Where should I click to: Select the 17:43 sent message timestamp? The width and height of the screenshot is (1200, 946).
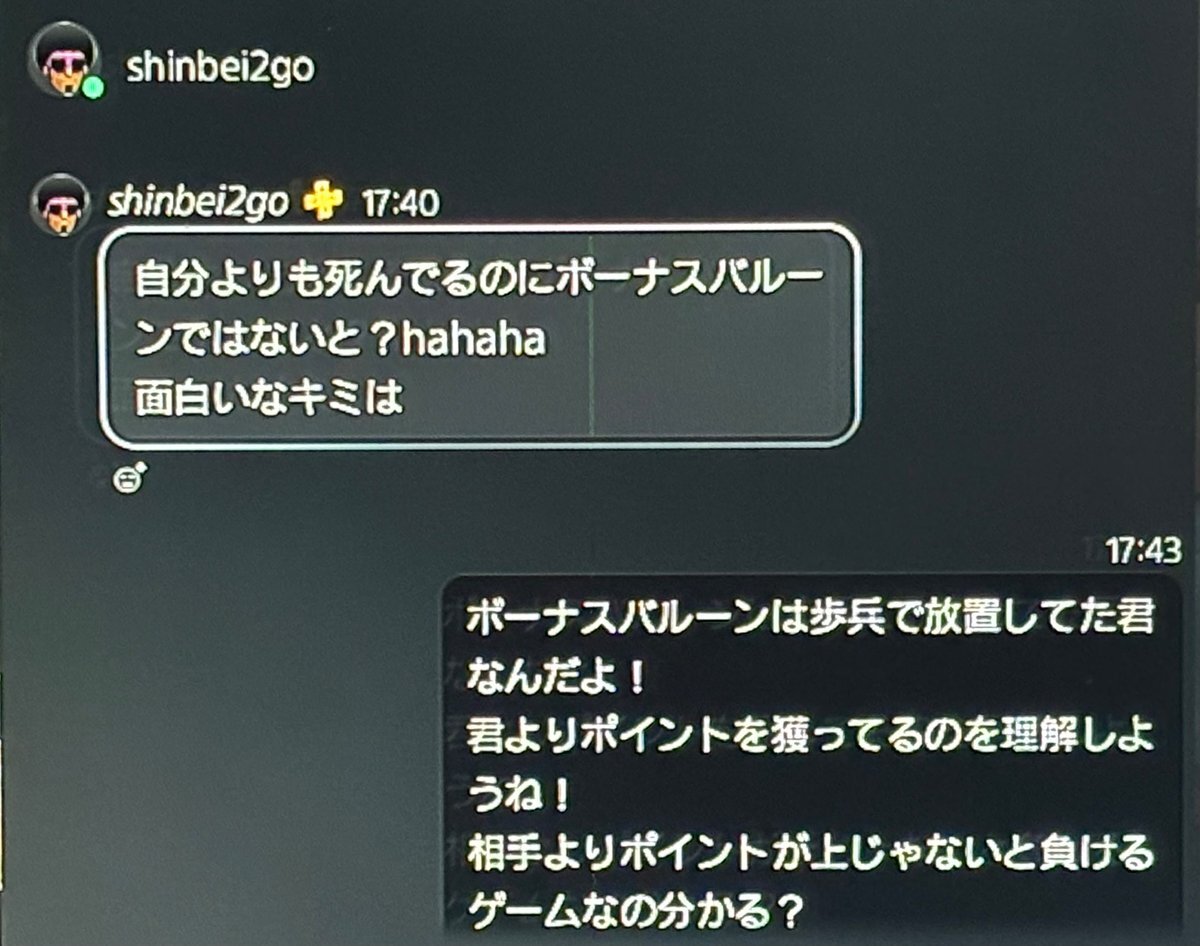[1144, 549]
